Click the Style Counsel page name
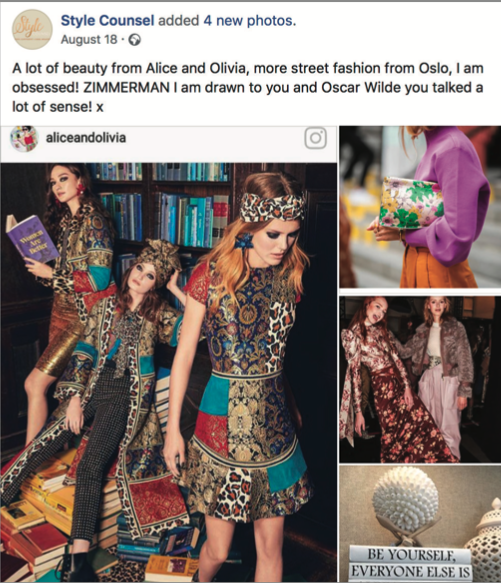This screenshot has height=583, width=501. pos(107,20)
